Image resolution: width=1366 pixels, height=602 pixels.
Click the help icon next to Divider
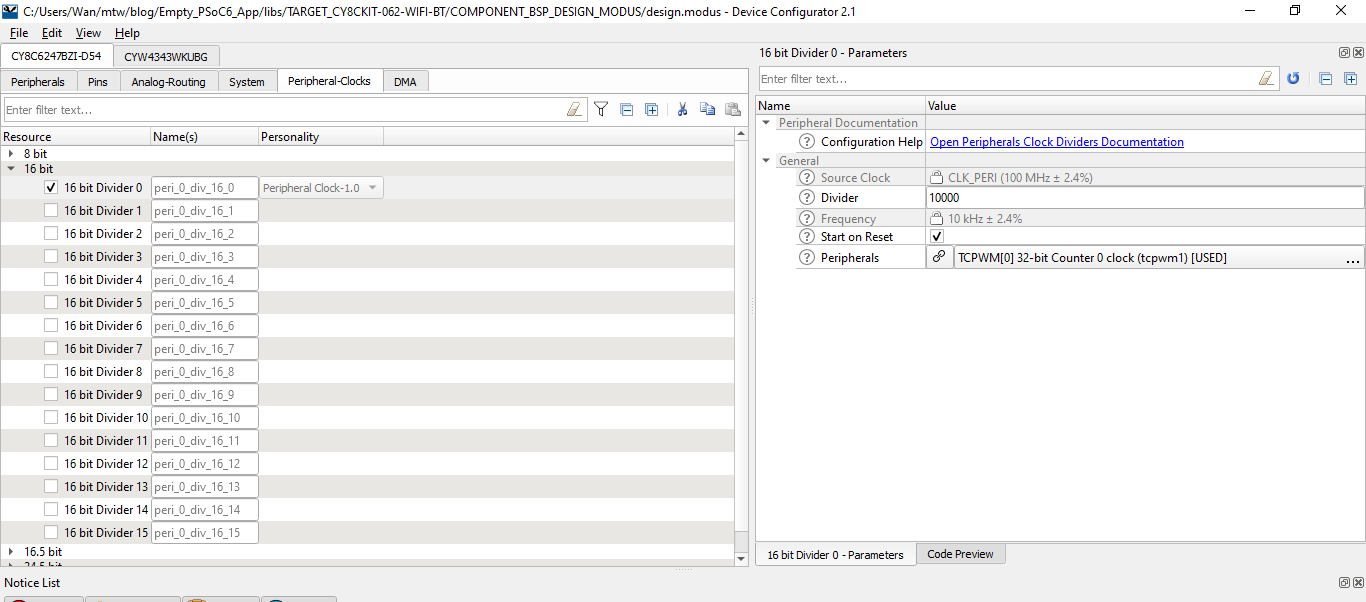(x=807, y=198)
